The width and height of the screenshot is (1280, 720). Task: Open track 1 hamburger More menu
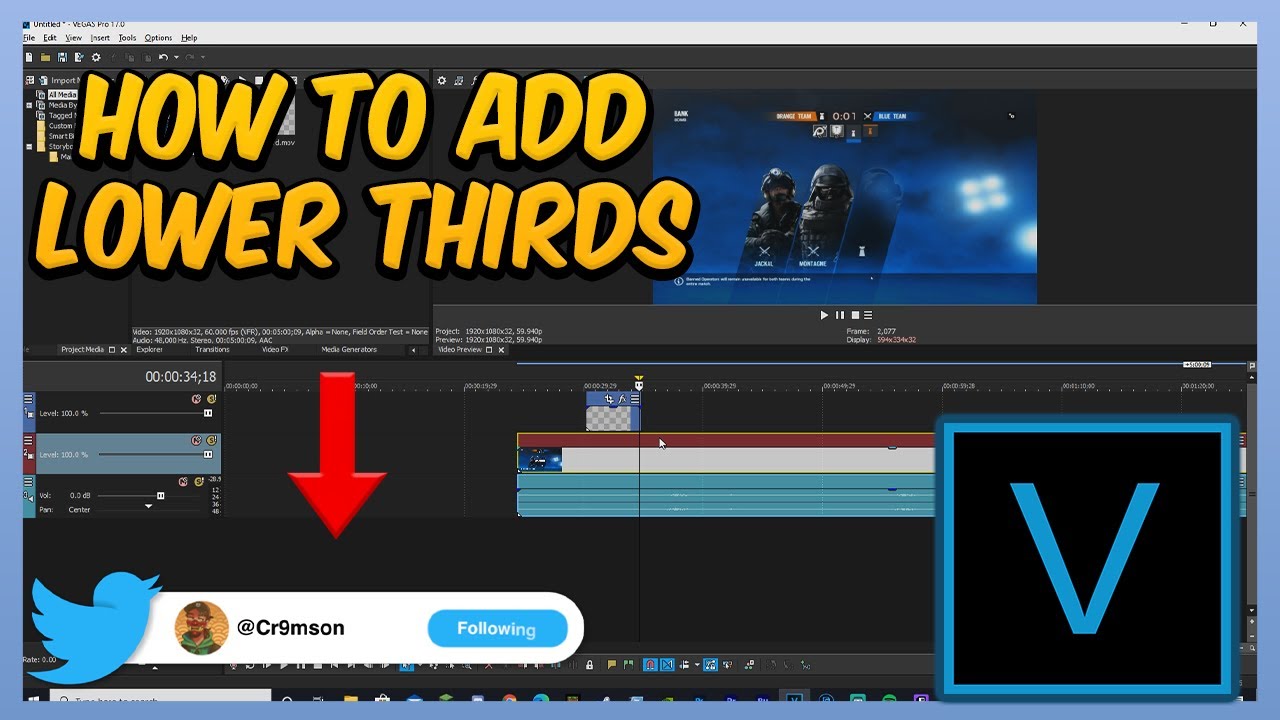click(x=28, y=399)
